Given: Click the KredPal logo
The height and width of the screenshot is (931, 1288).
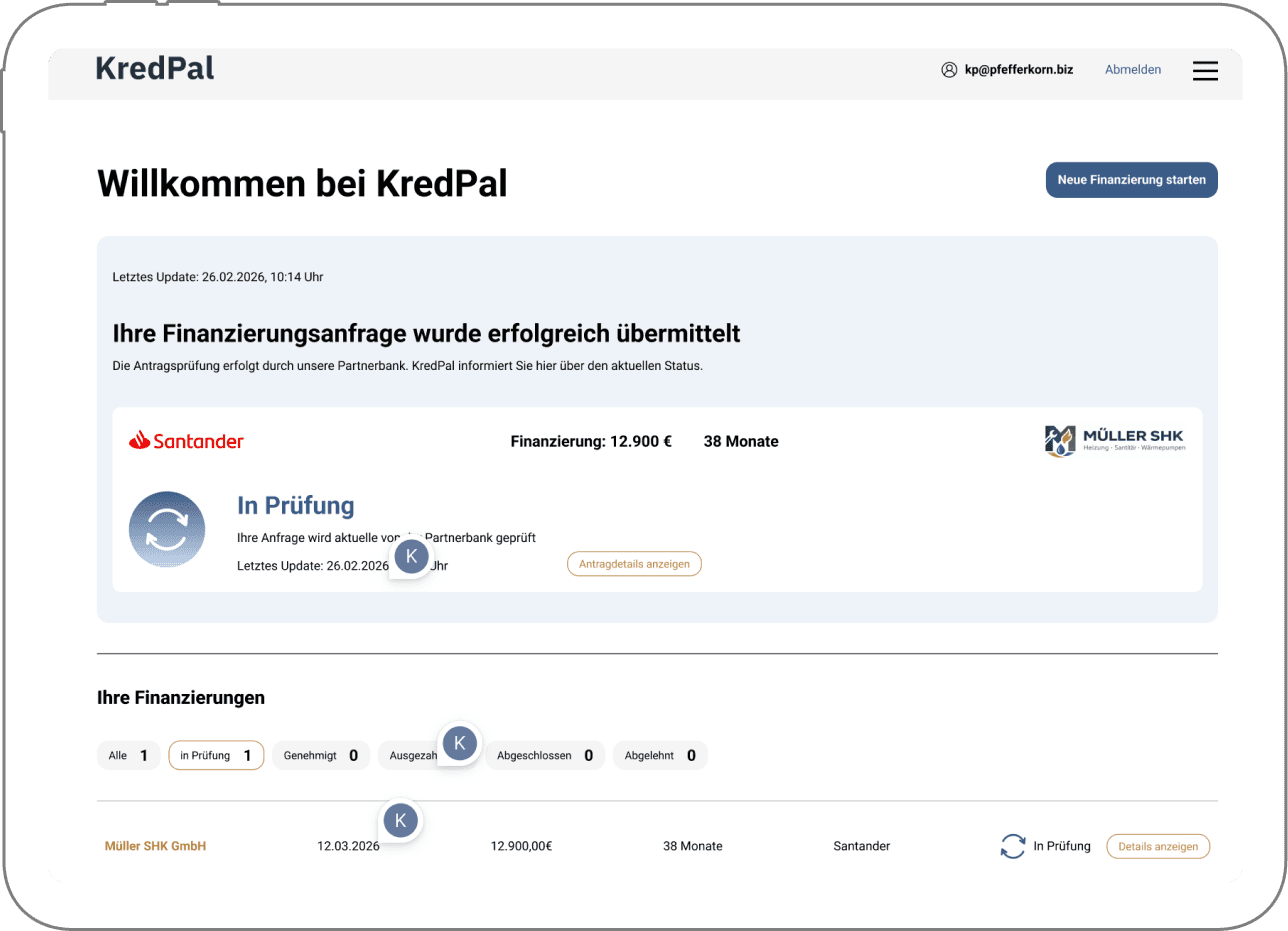Looking at the screenshot, I should [154, 68].
